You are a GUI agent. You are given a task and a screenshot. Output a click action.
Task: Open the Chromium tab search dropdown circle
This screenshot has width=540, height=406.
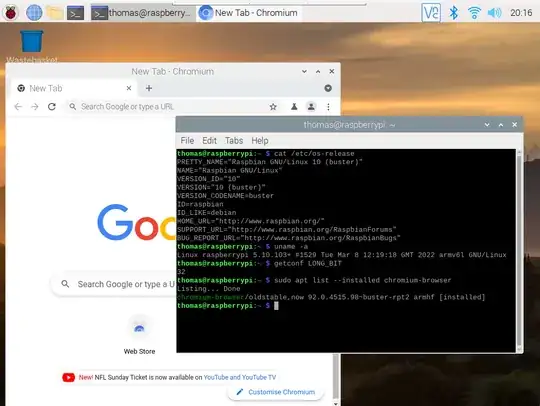[328, 88]
